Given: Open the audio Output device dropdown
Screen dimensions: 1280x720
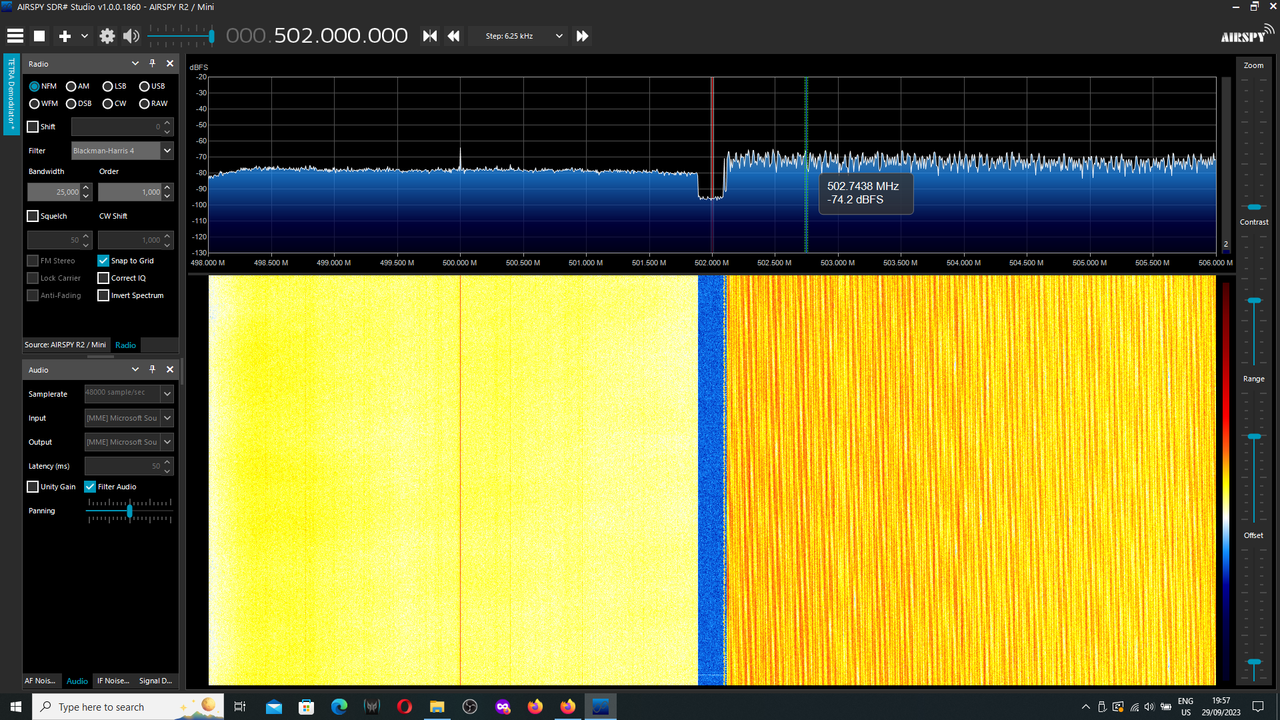Looking at the screenshot, I should pyautogui.click(x=129, y=442).
